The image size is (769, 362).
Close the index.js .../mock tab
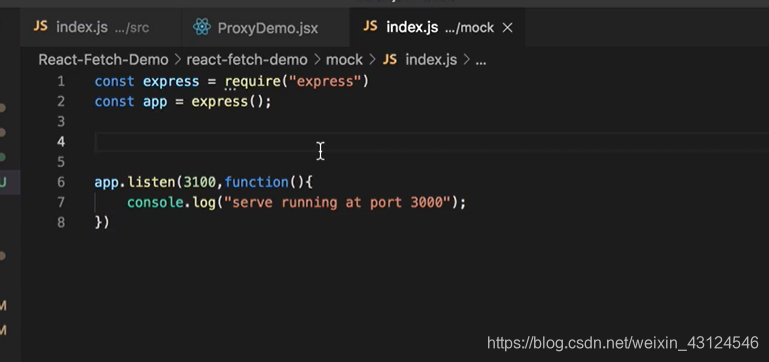(x=508, y=28)
